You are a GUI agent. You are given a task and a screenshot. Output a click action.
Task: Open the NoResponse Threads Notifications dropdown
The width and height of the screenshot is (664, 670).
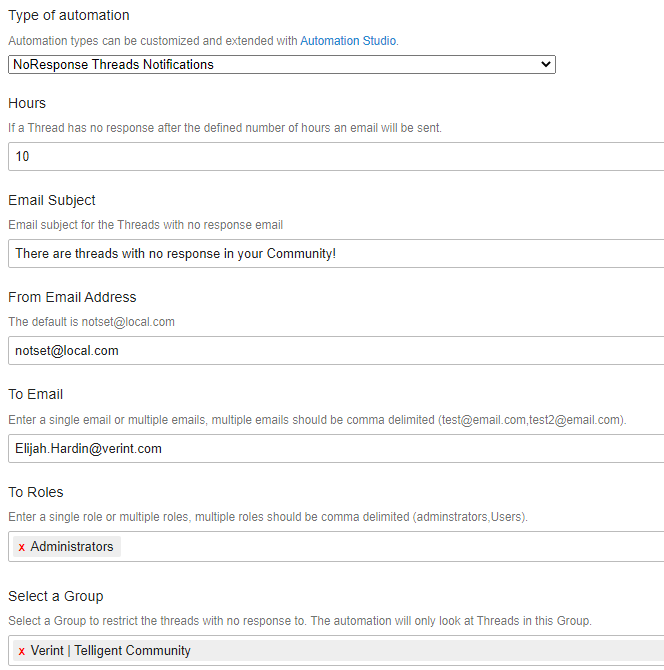(x=282, y=65)
